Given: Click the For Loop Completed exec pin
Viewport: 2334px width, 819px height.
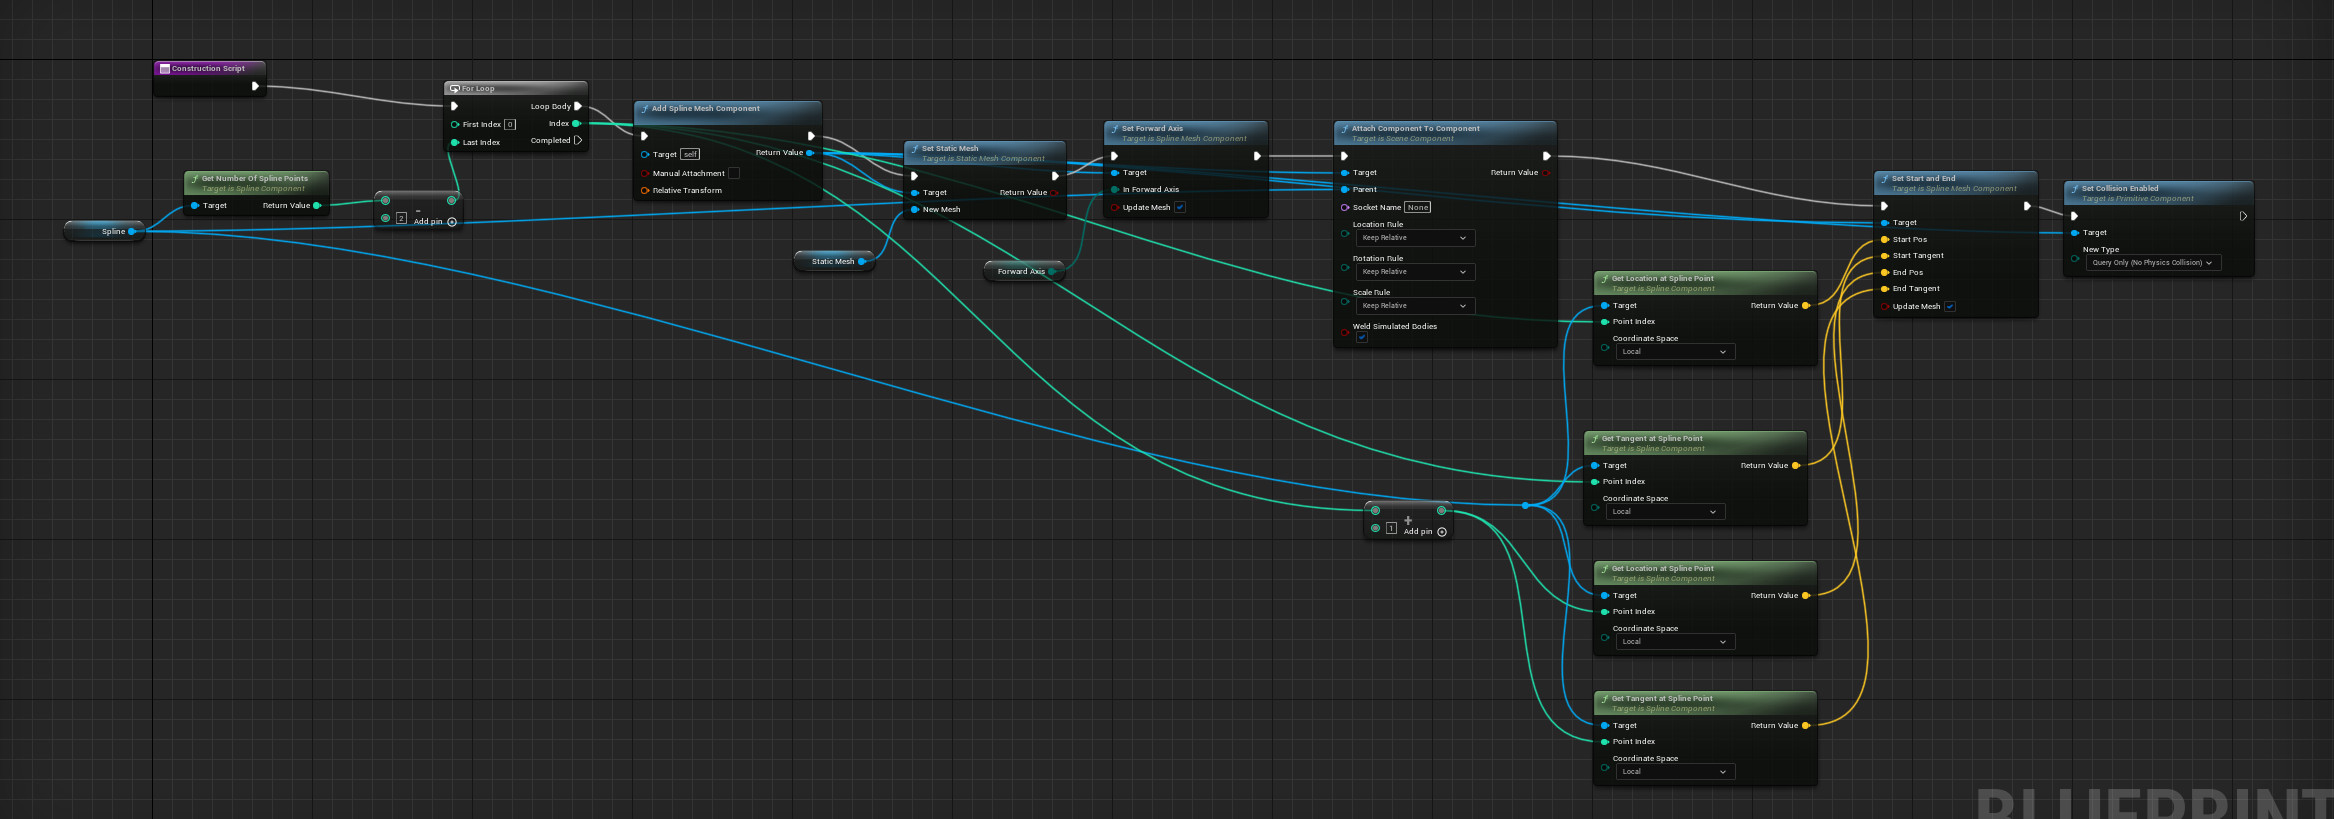Looking at the screenshot, I should (577, 140).
